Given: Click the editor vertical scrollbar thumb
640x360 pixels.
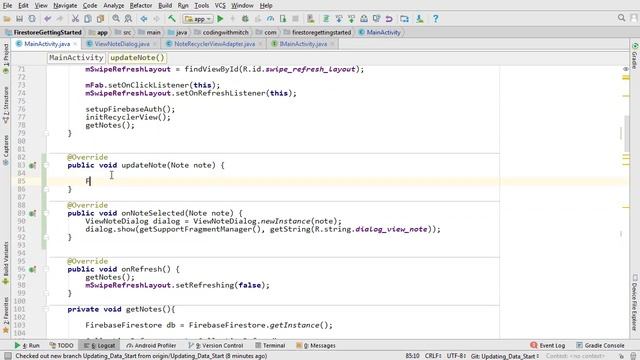Looking at the screenshot, I should pos(626,133).
